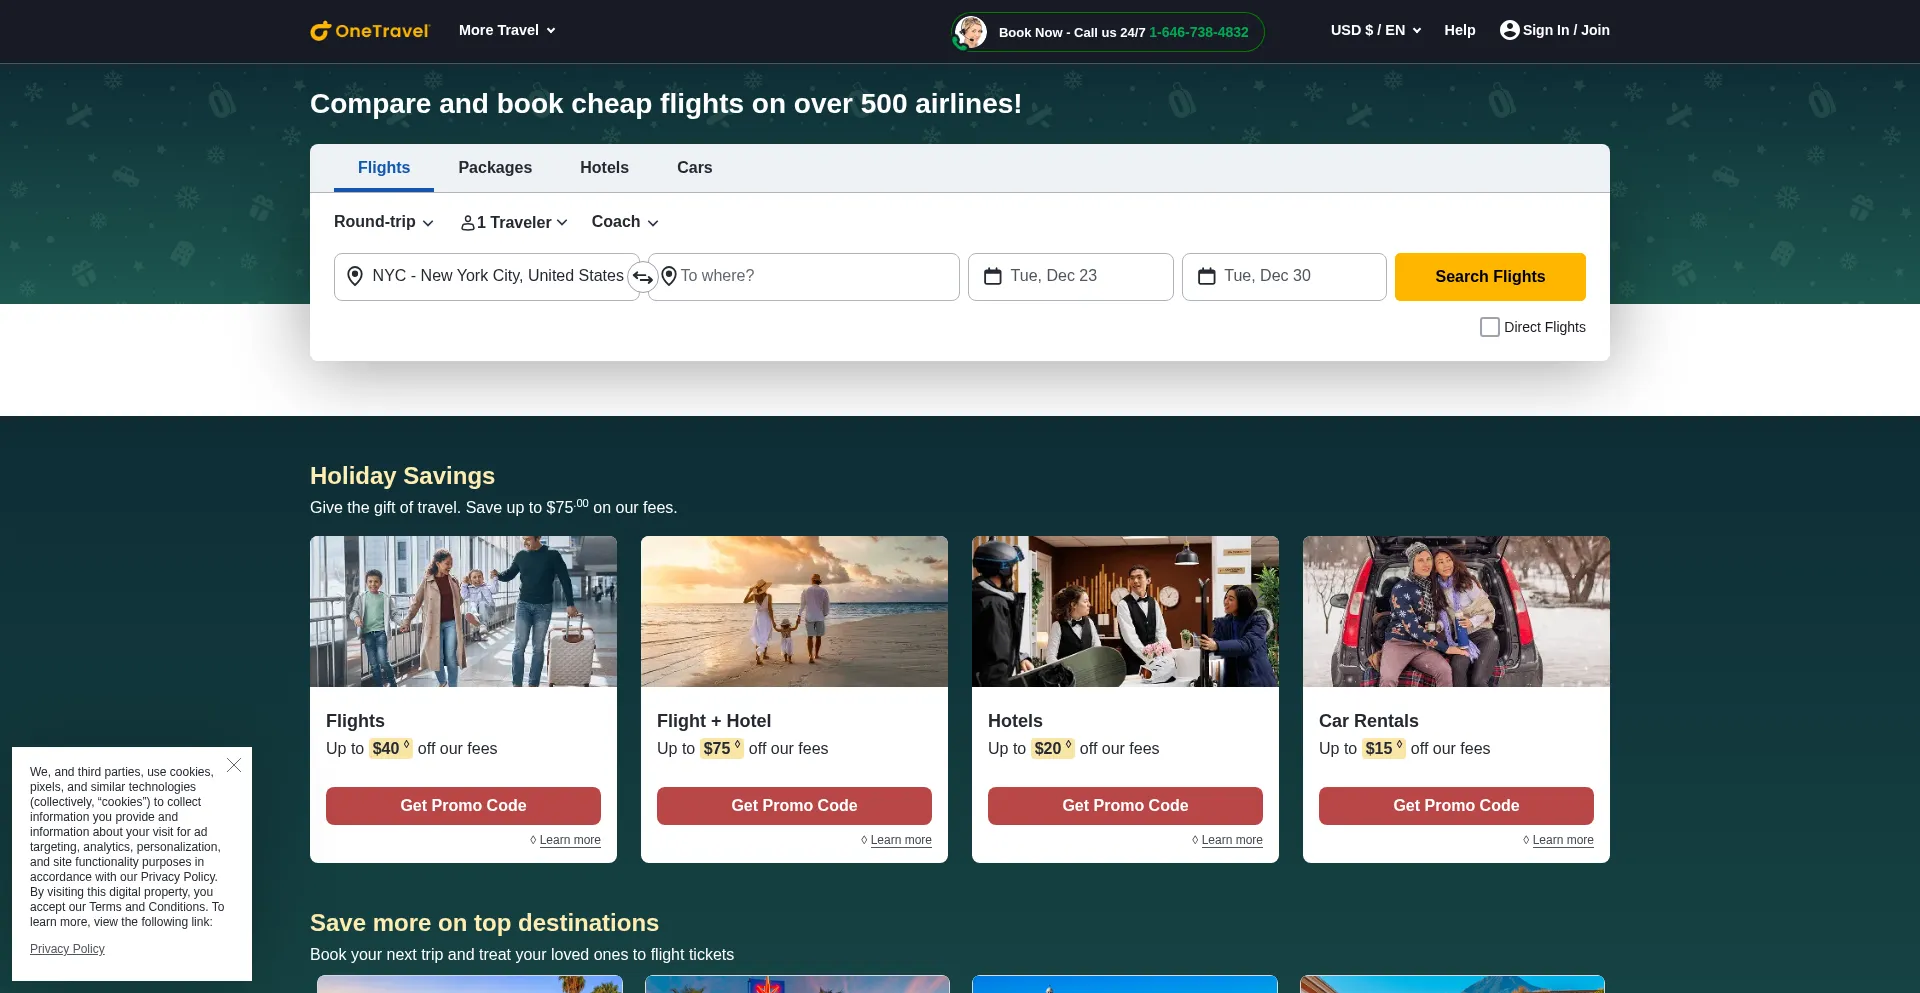Click the OneTravel logo
The image size is (1920, 993).
pyautogui.click(x=369, y=31)
